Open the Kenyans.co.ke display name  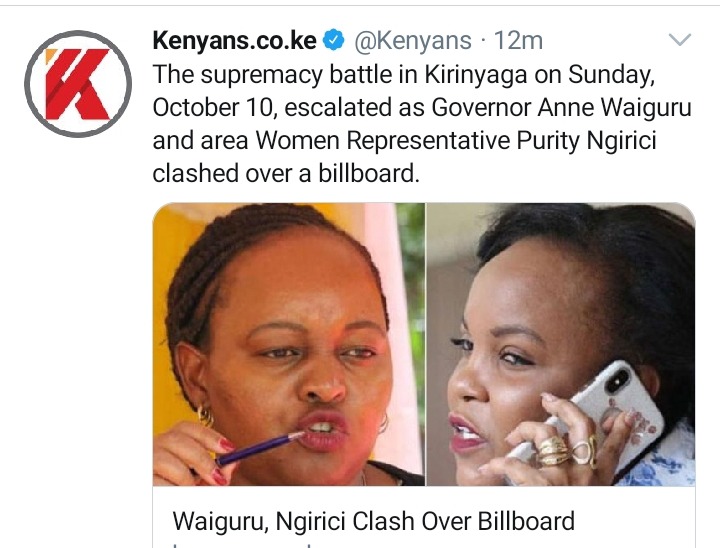click(235, 40)
